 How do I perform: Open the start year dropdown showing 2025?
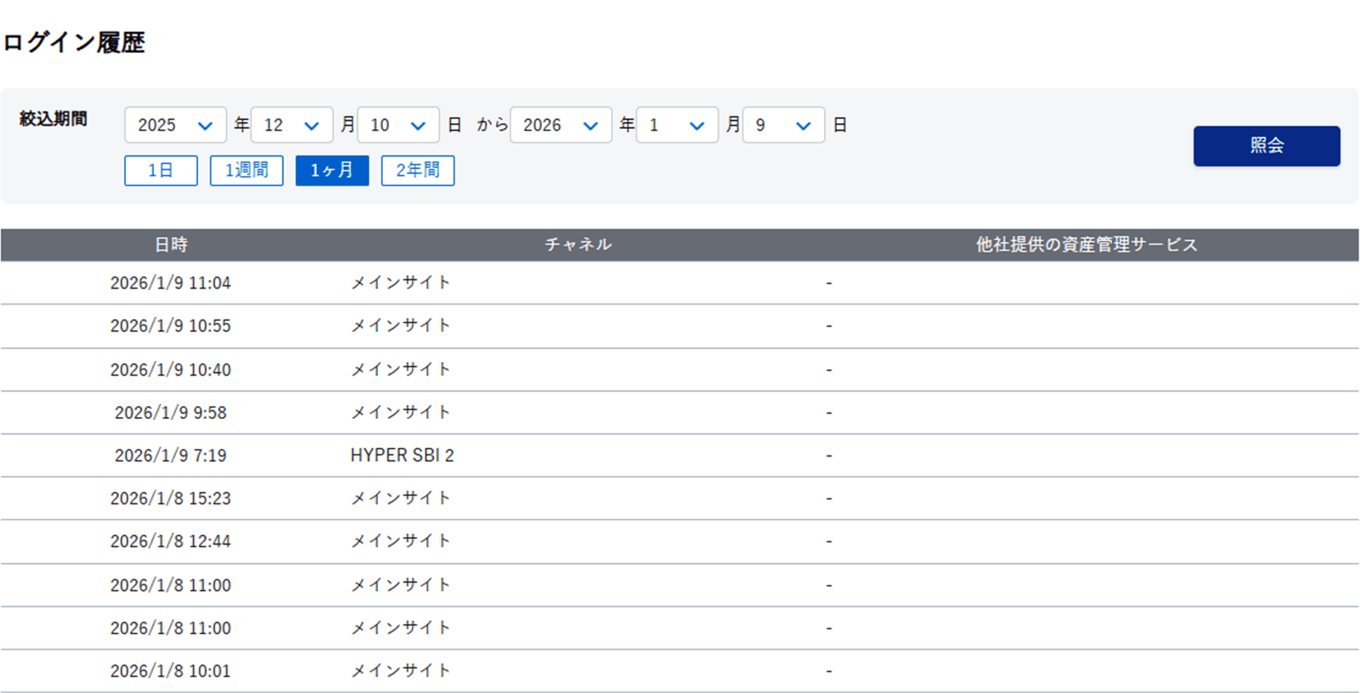[175, 125]
